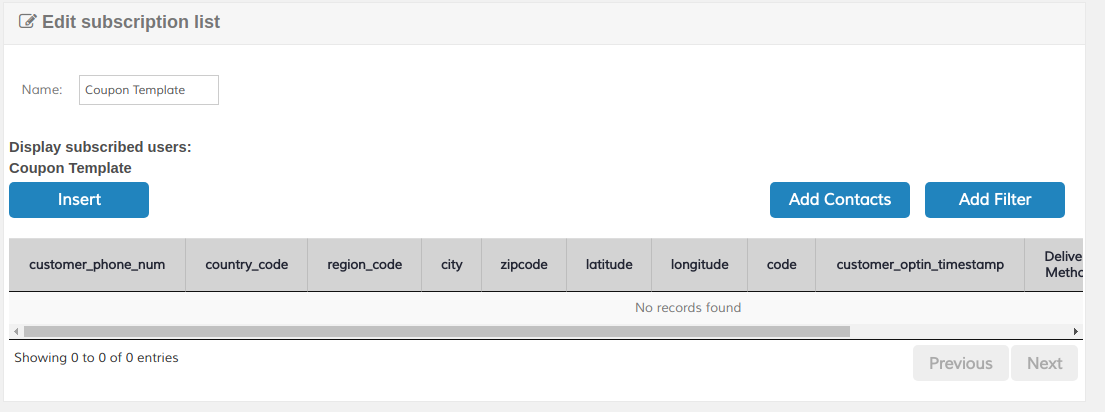Screen dimensions: 1105x412
Task: Select the longitude column header
Action: [699, 265]
